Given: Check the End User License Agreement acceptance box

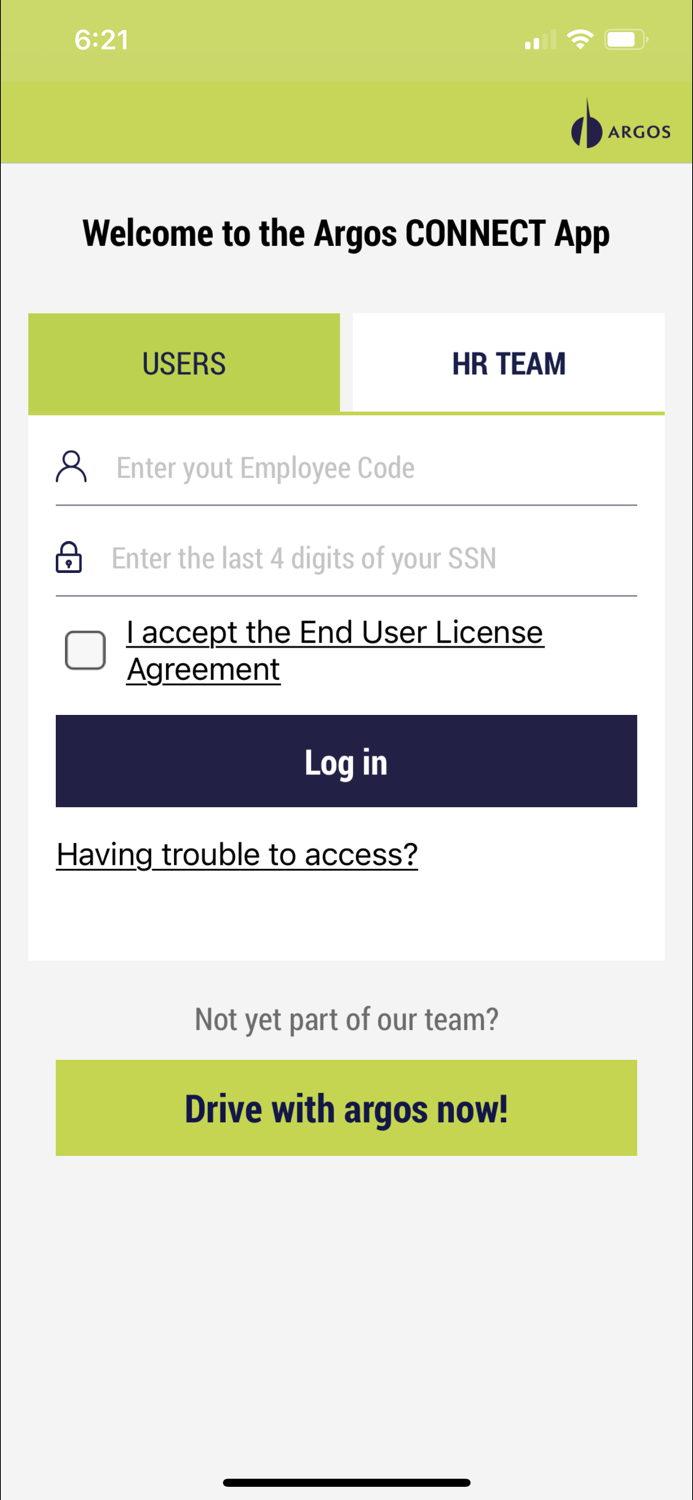Looking at the screenshot, I should (x=85, y=650).
